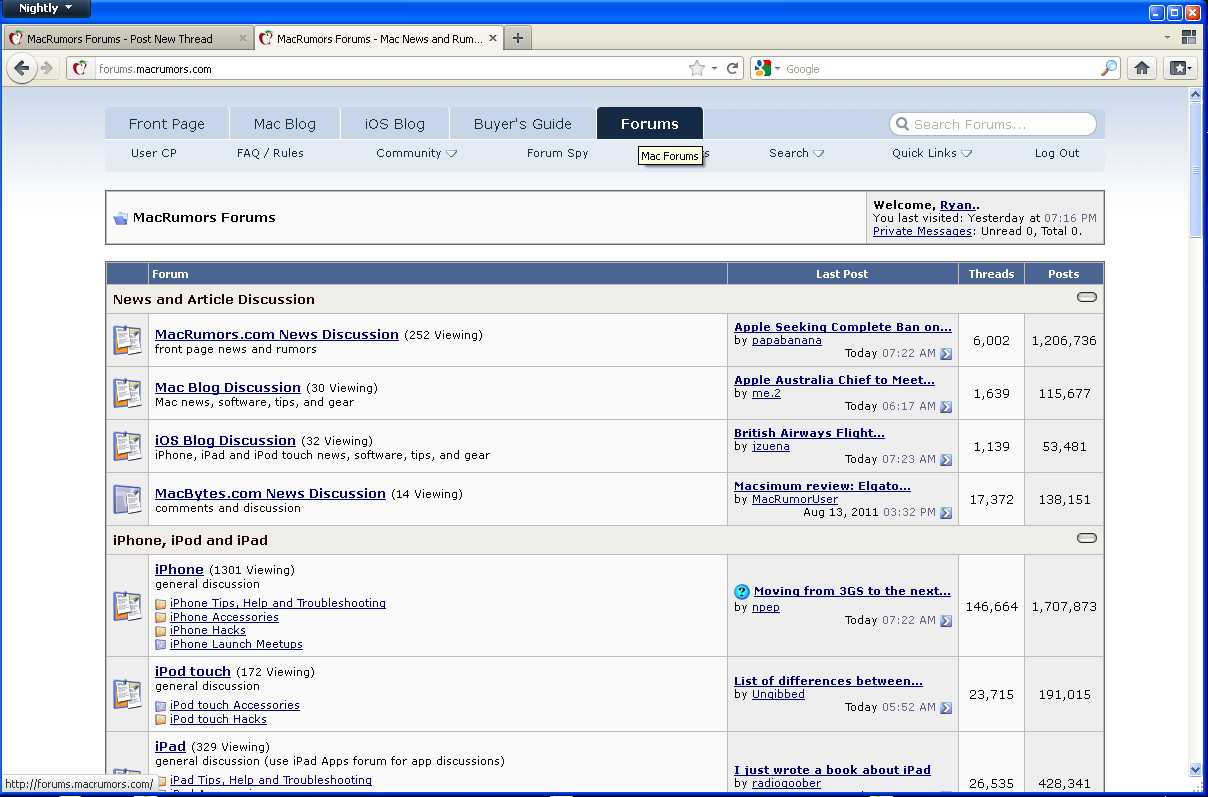Screen dimensions: 1208x797
Task: Click the vertical scrollbar up arrow
Action: click(x=1195, y=94)
